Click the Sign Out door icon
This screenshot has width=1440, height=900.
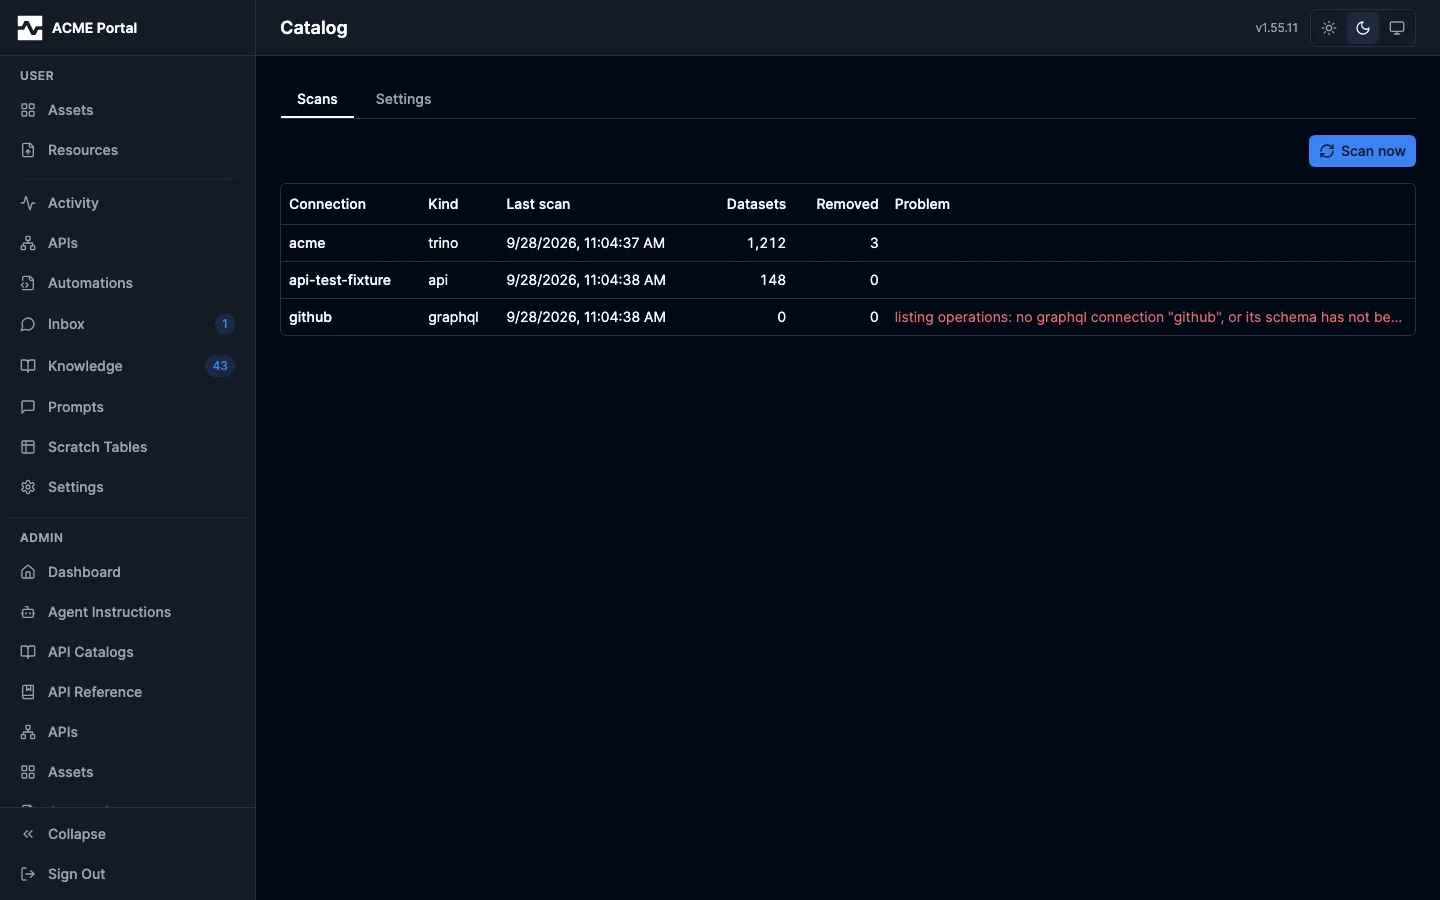(28, 874)
